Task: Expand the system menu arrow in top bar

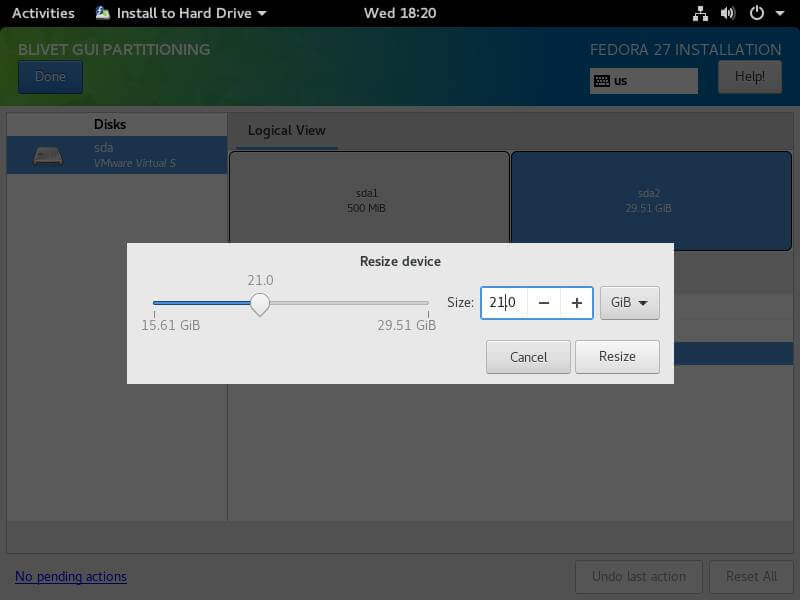Action: (780, 13)
